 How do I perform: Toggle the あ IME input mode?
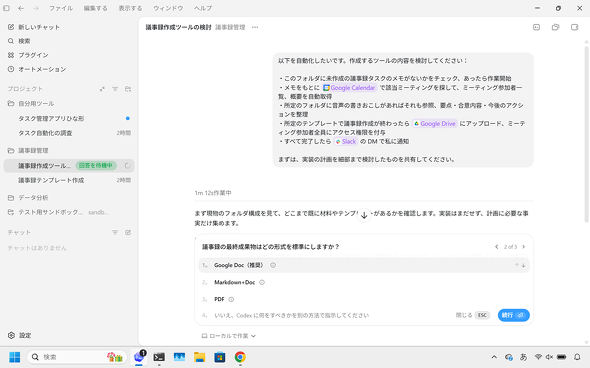tap(523, 357)
